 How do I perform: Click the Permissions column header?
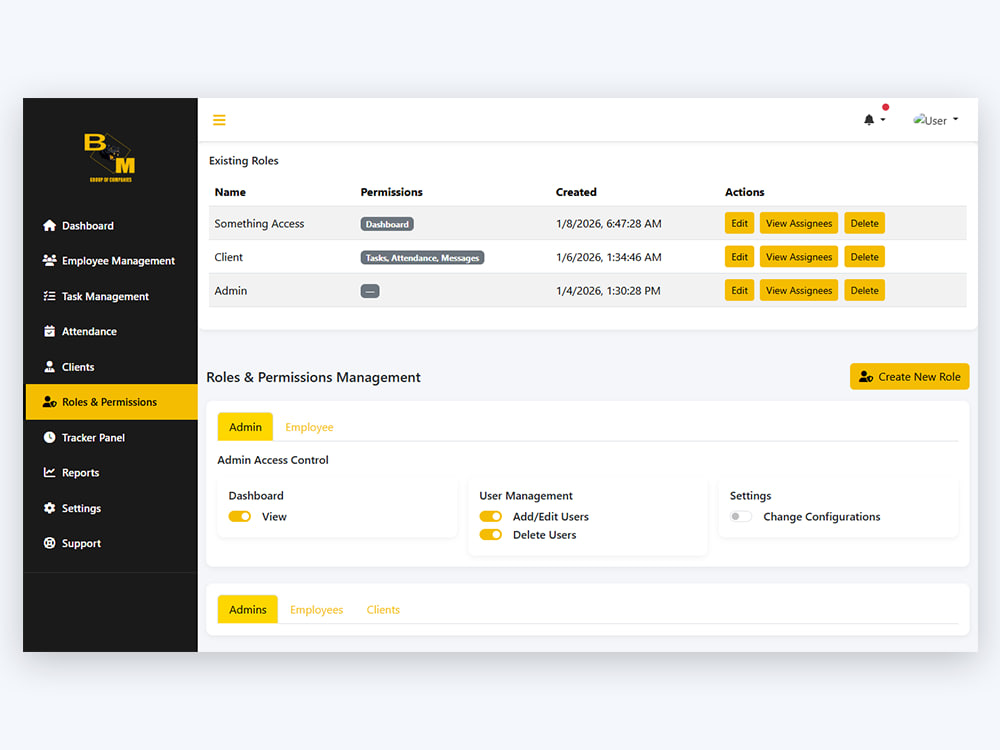pos(392,192)
